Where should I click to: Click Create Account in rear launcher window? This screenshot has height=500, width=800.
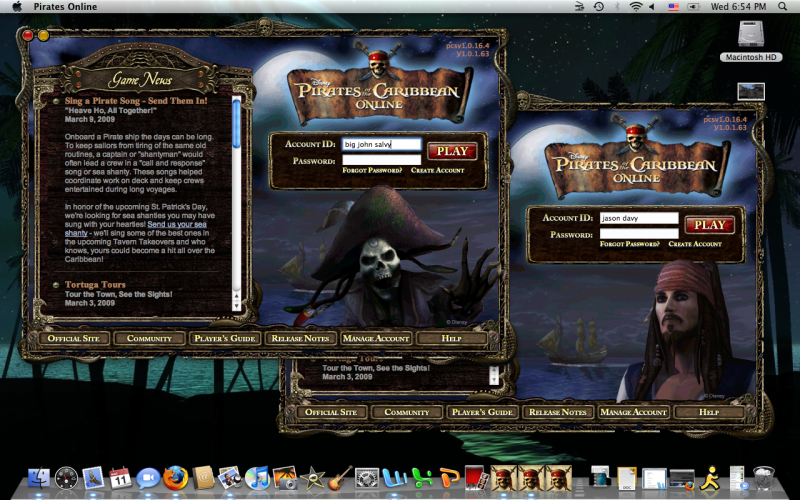(695, 244)
